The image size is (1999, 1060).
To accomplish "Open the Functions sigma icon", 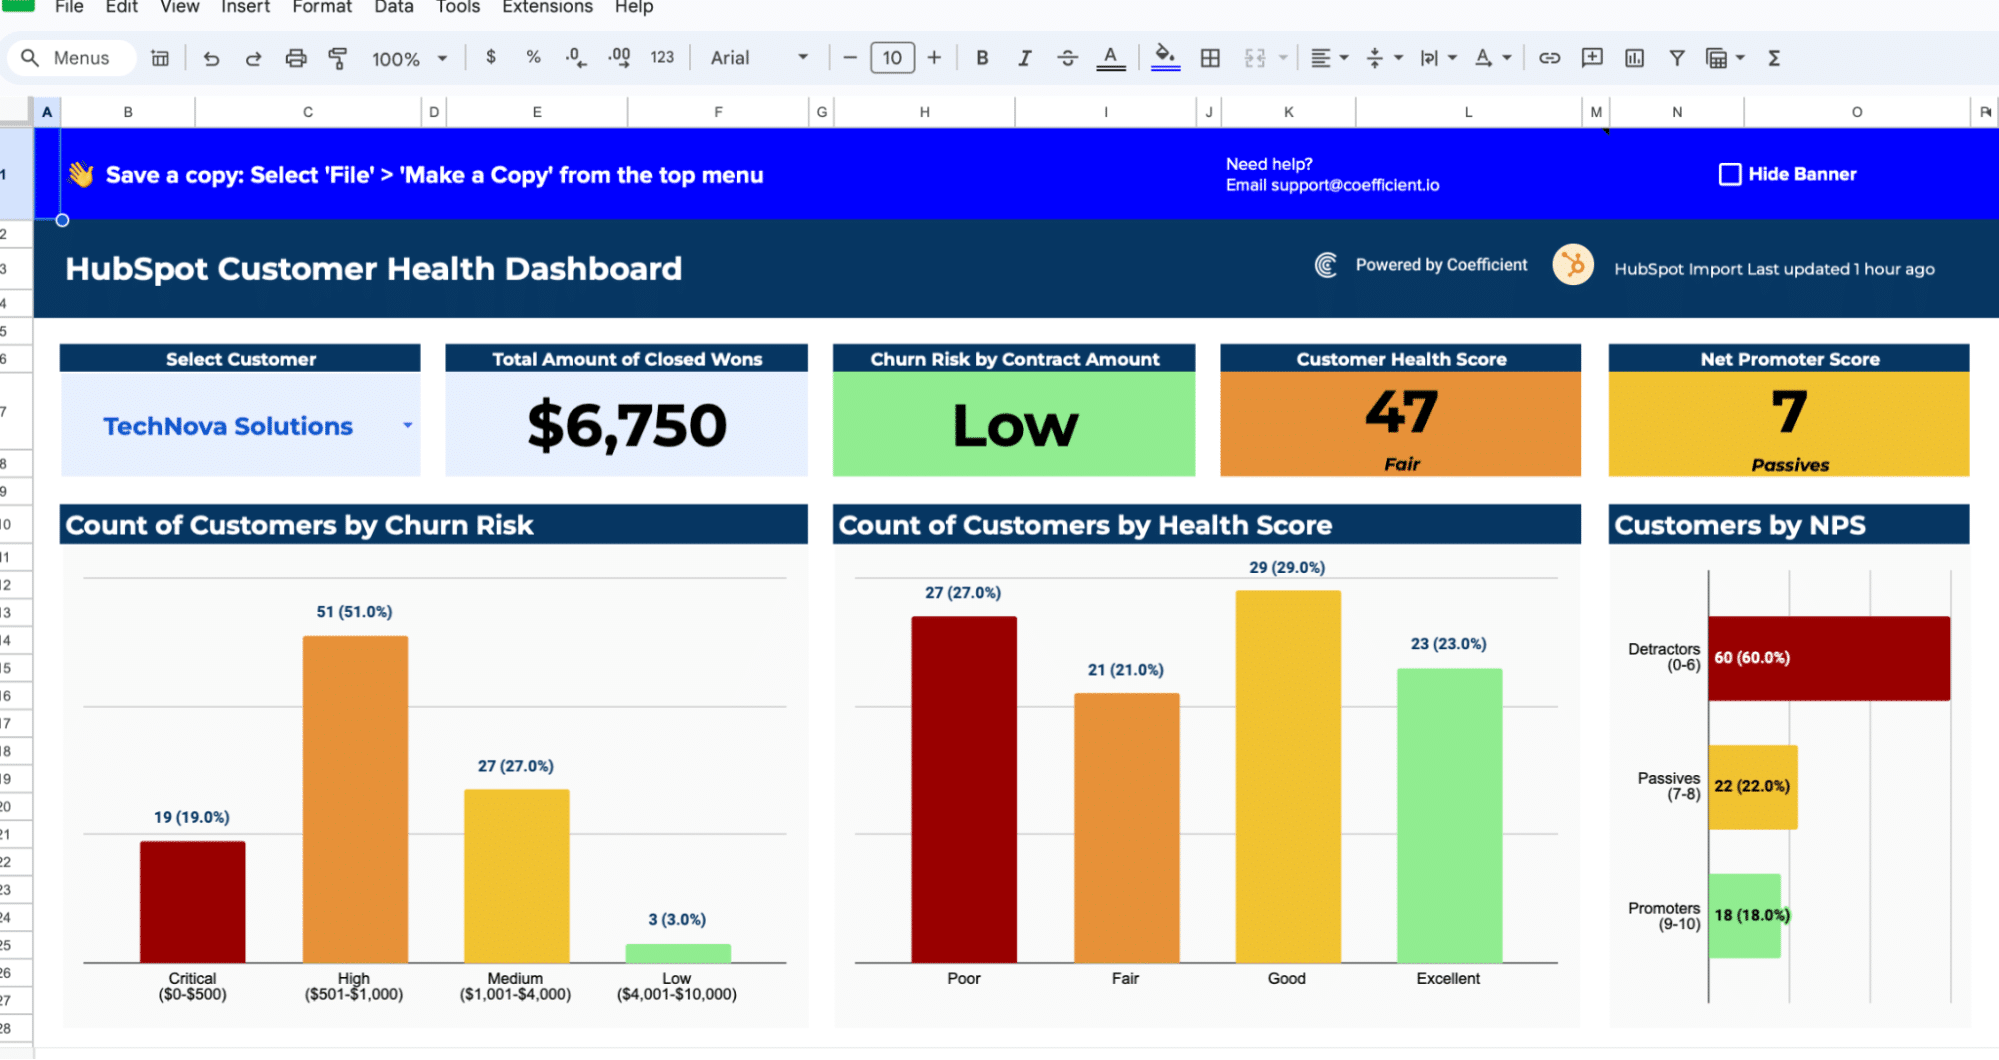I will point(1774,58).
